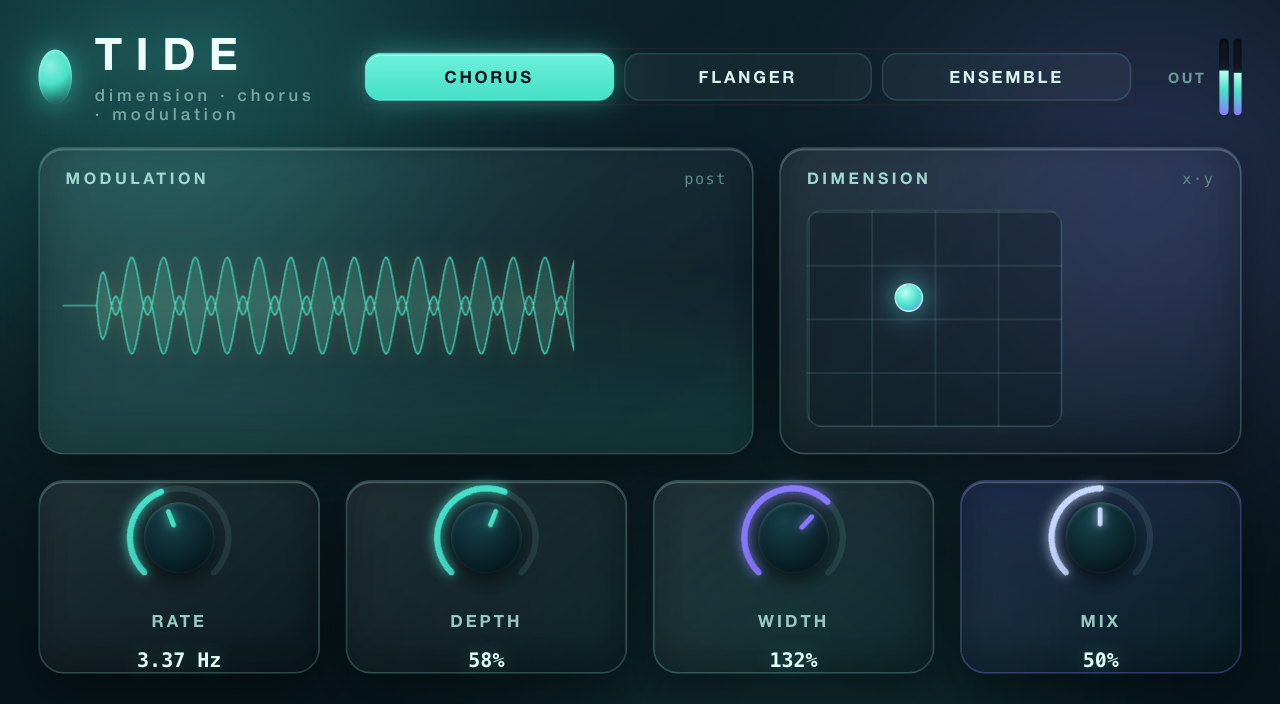Click the RATE label
This screenshot has width=1280, height=704.
pos(179,621)
